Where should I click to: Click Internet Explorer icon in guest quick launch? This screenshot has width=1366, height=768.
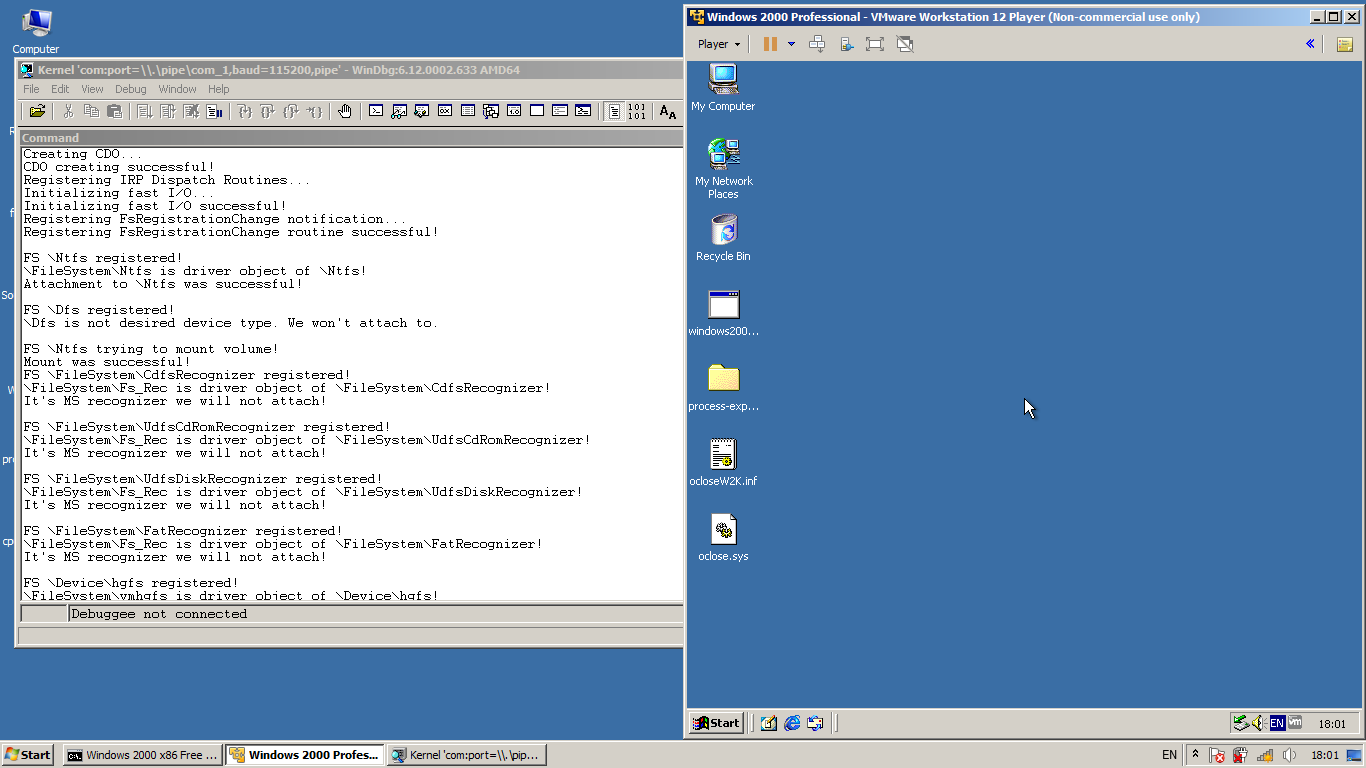[792, 723]
